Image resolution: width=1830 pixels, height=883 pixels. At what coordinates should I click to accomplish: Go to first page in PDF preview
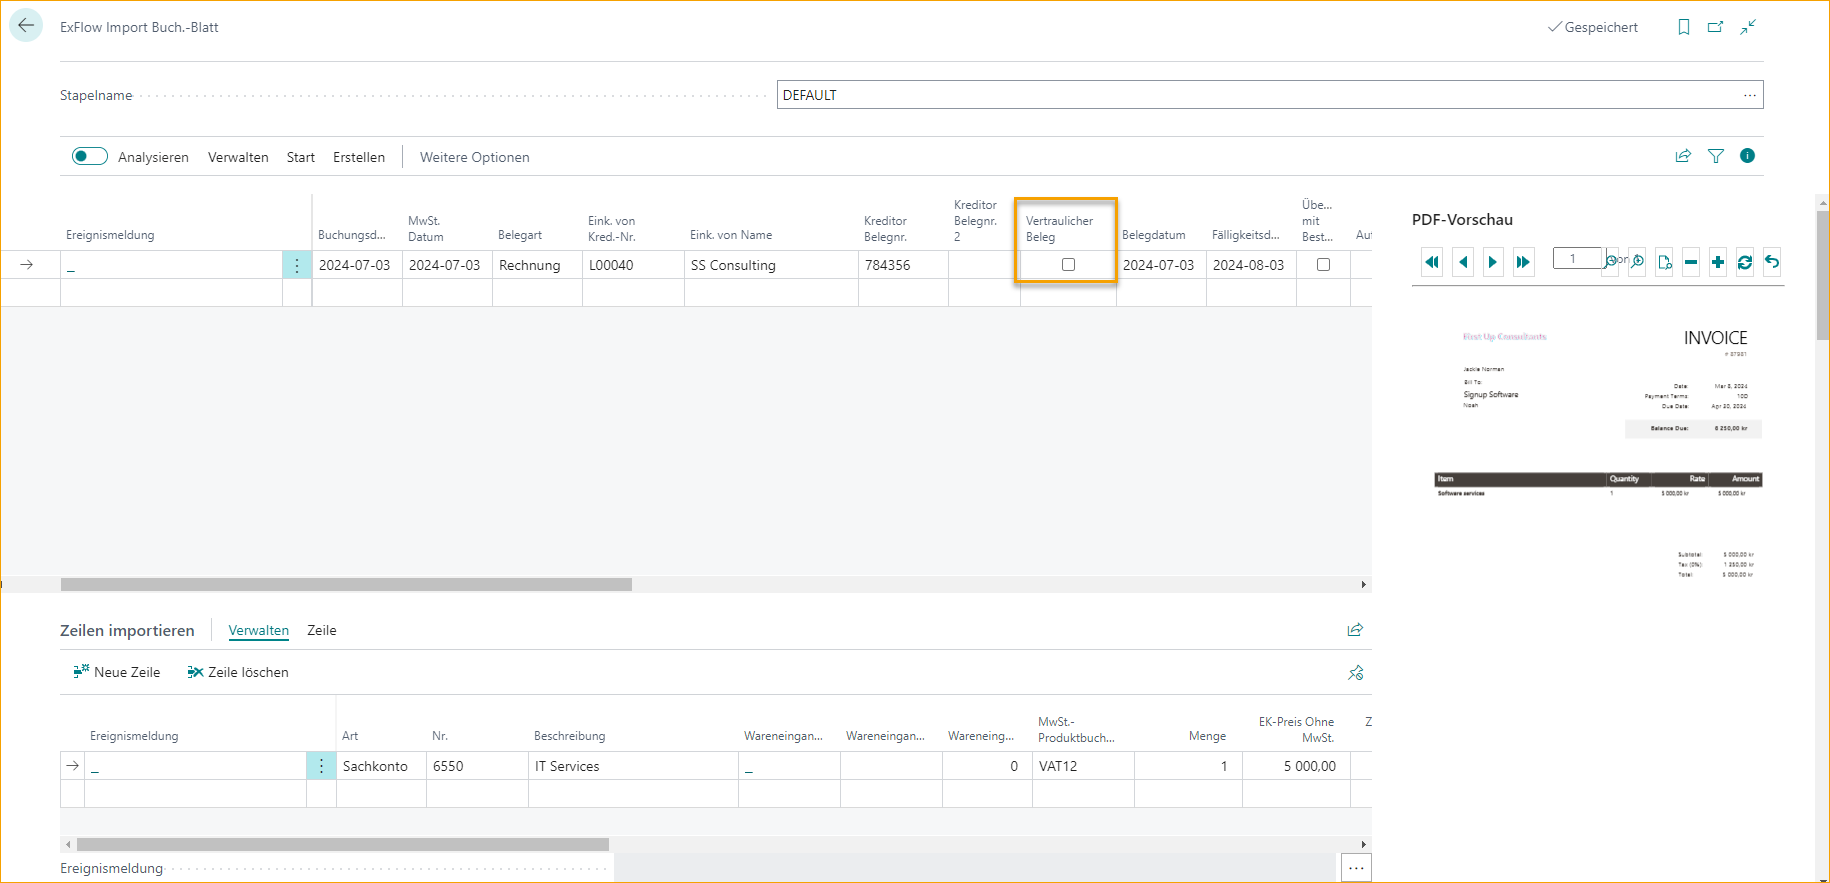tap(1432, 262)
